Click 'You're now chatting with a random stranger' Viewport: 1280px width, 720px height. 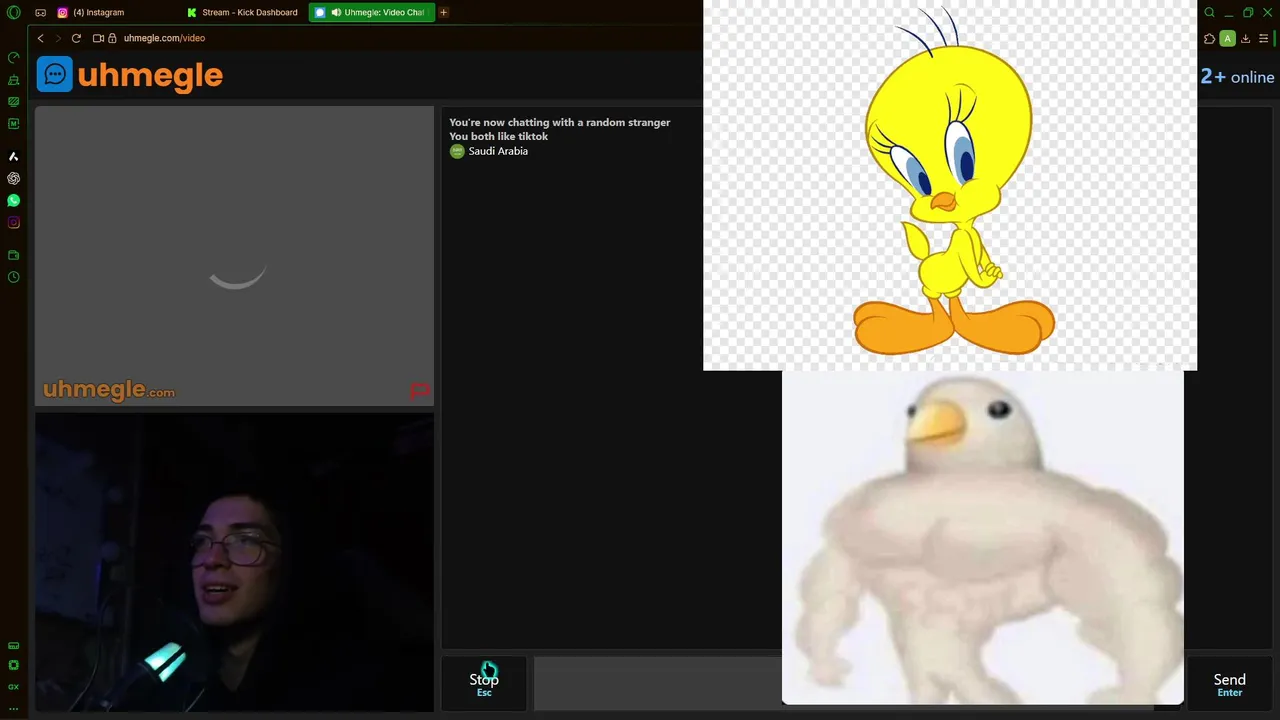(x=560, y=122)
